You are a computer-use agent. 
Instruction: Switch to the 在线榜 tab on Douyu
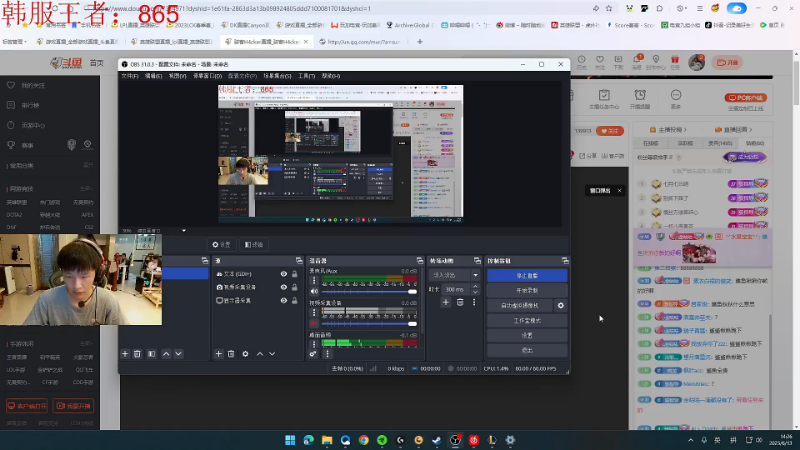[x=651, y=143]
